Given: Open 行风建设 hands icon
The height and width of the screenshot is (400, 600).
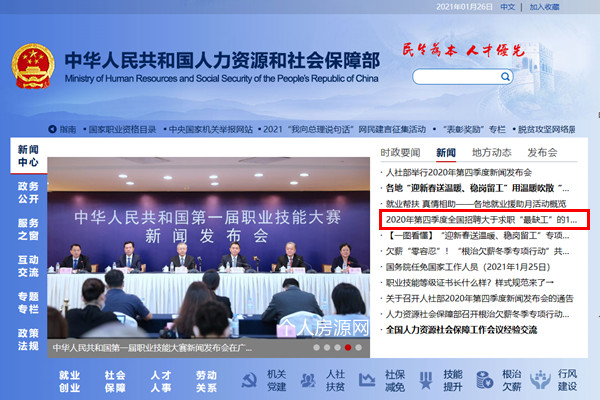Looking at the screenshot, I should [x=540, y=380].
